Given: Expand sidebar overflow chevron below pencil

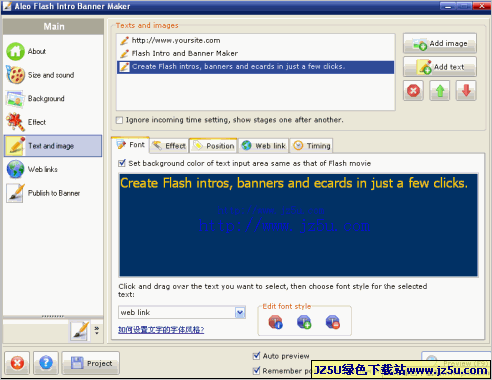Looking at the screenshot, I should click(x=97, y=330).
